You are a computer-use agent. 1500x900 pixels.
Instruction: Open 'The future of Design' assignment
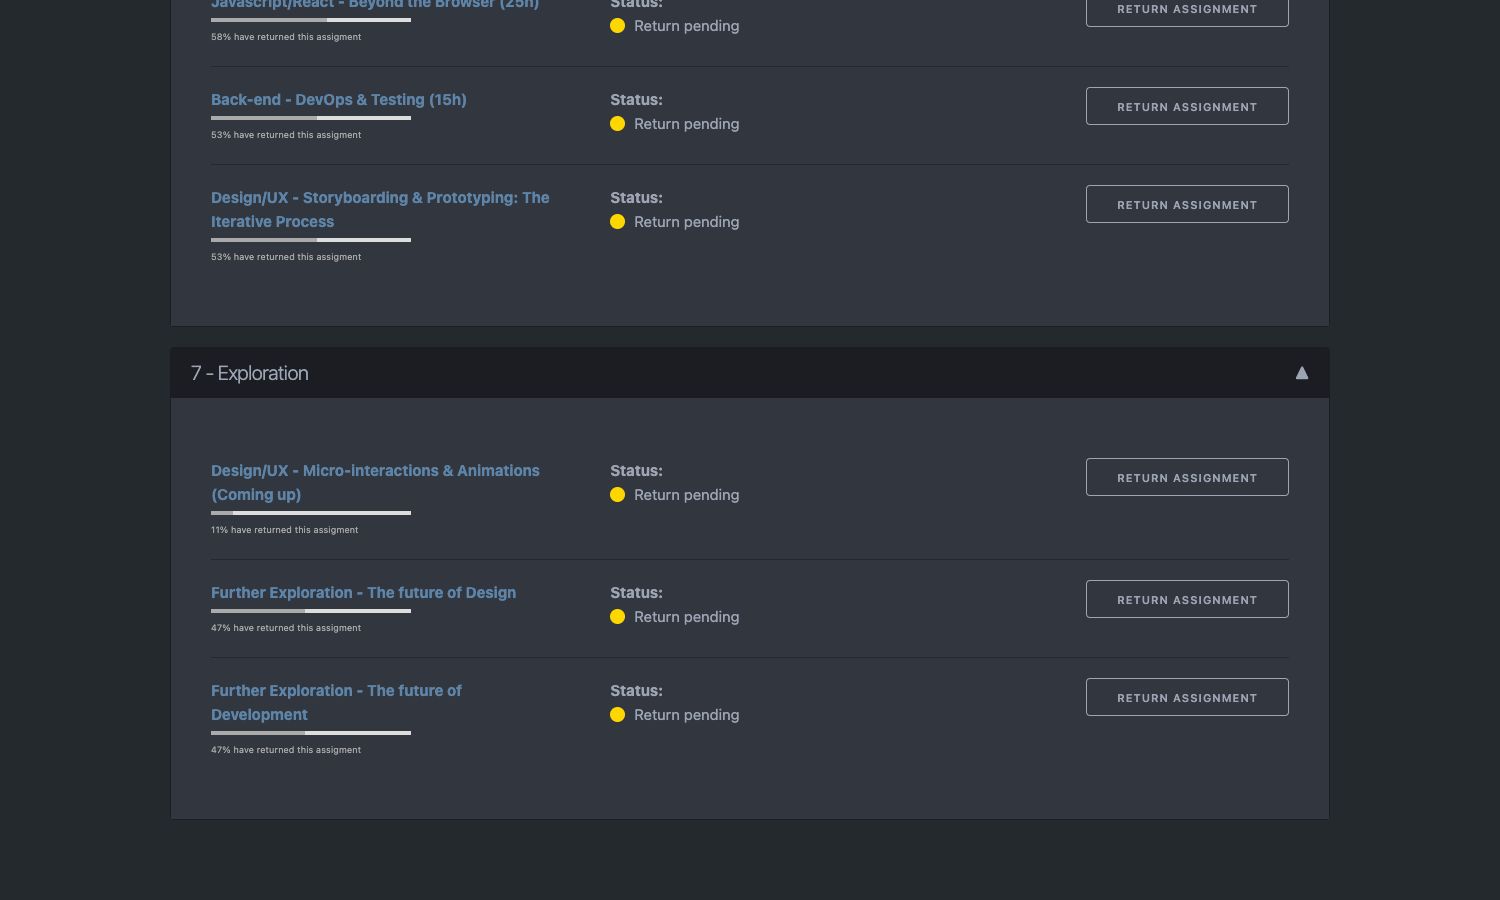point(363,593)
